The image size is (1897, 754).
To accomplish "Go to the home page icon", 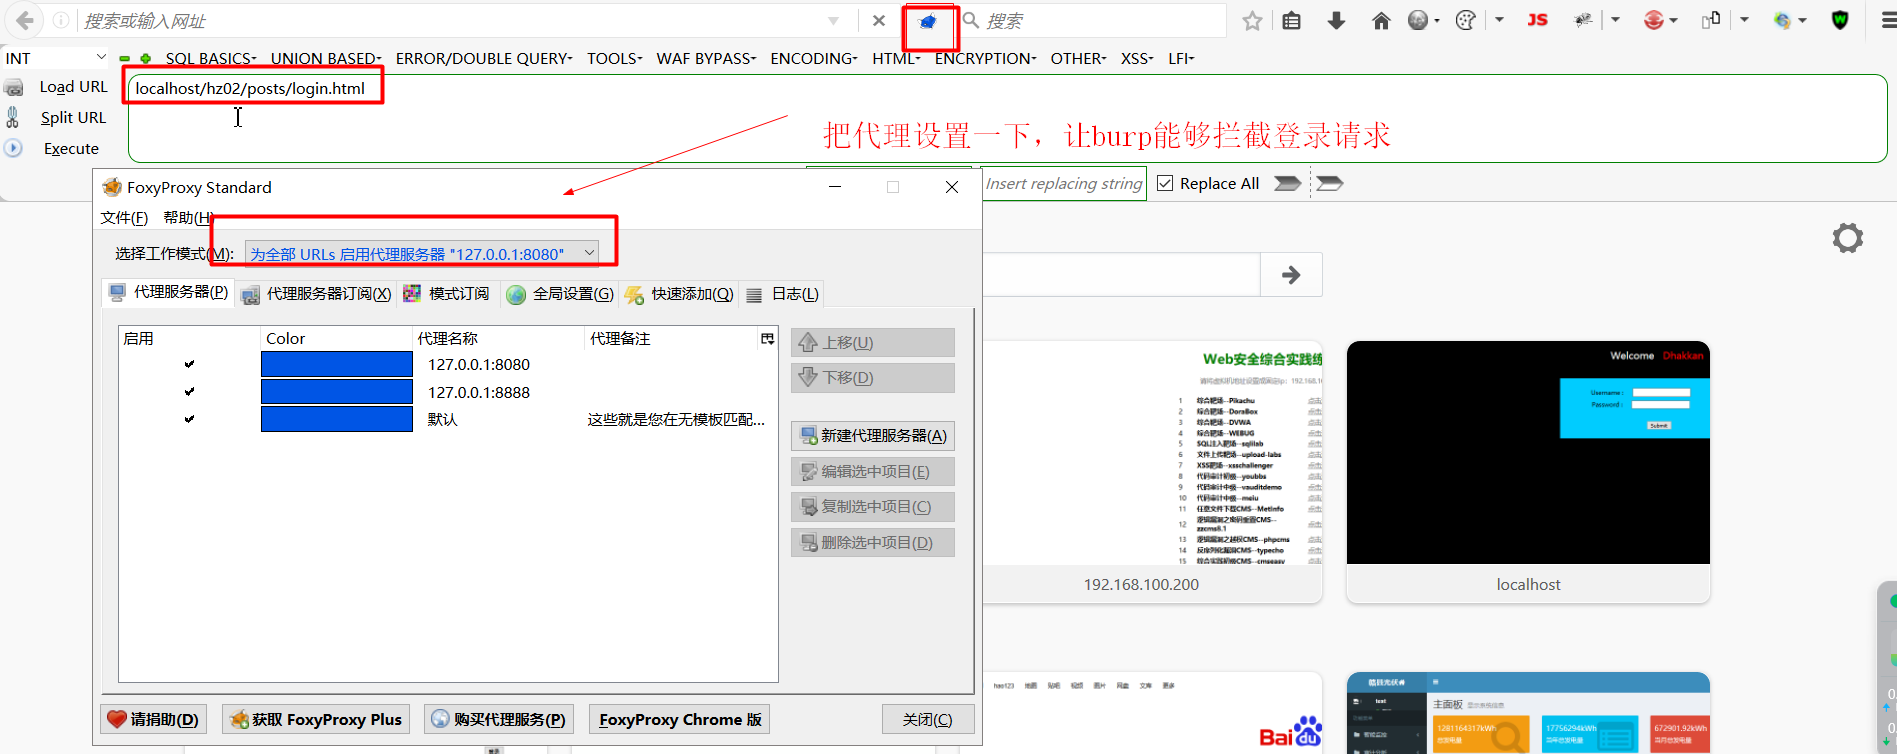I will (1381, 21).
